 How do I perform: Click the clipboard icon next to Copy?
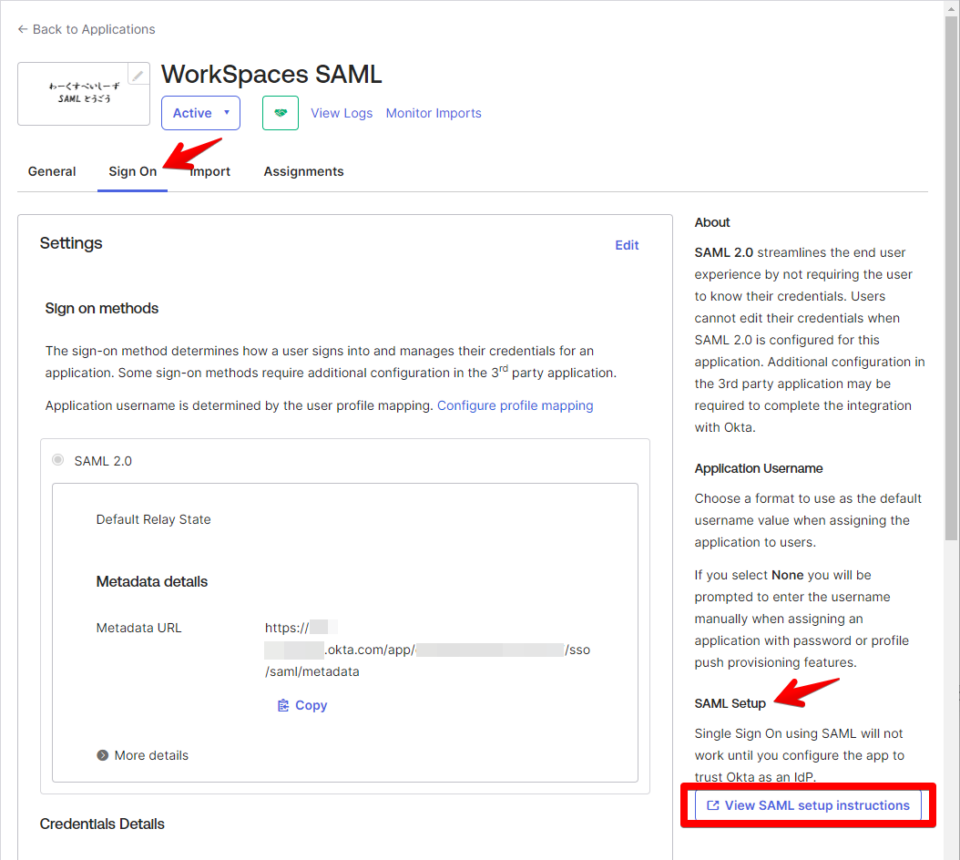[284, 705]
